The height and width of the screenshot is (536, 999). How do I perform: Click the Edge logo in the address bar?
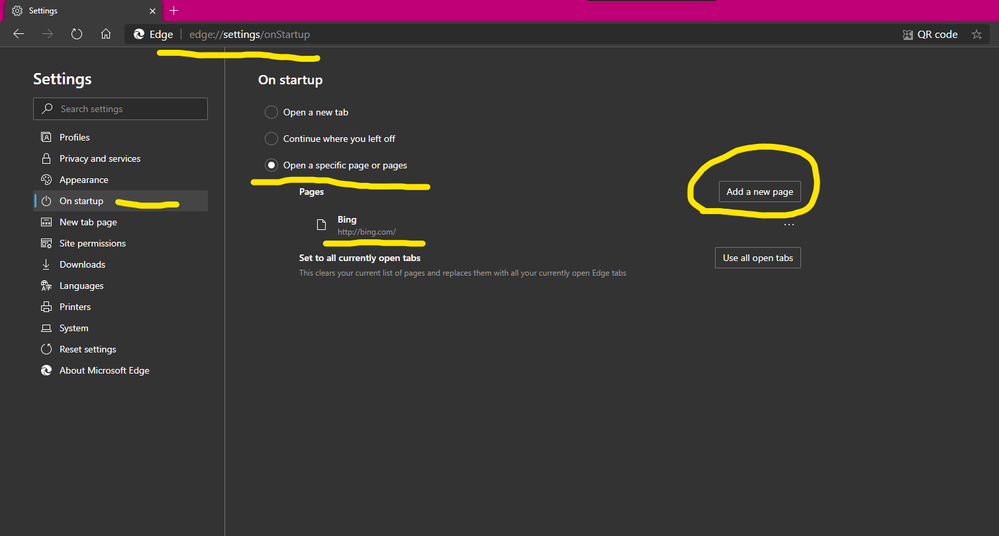click(138, 34)
